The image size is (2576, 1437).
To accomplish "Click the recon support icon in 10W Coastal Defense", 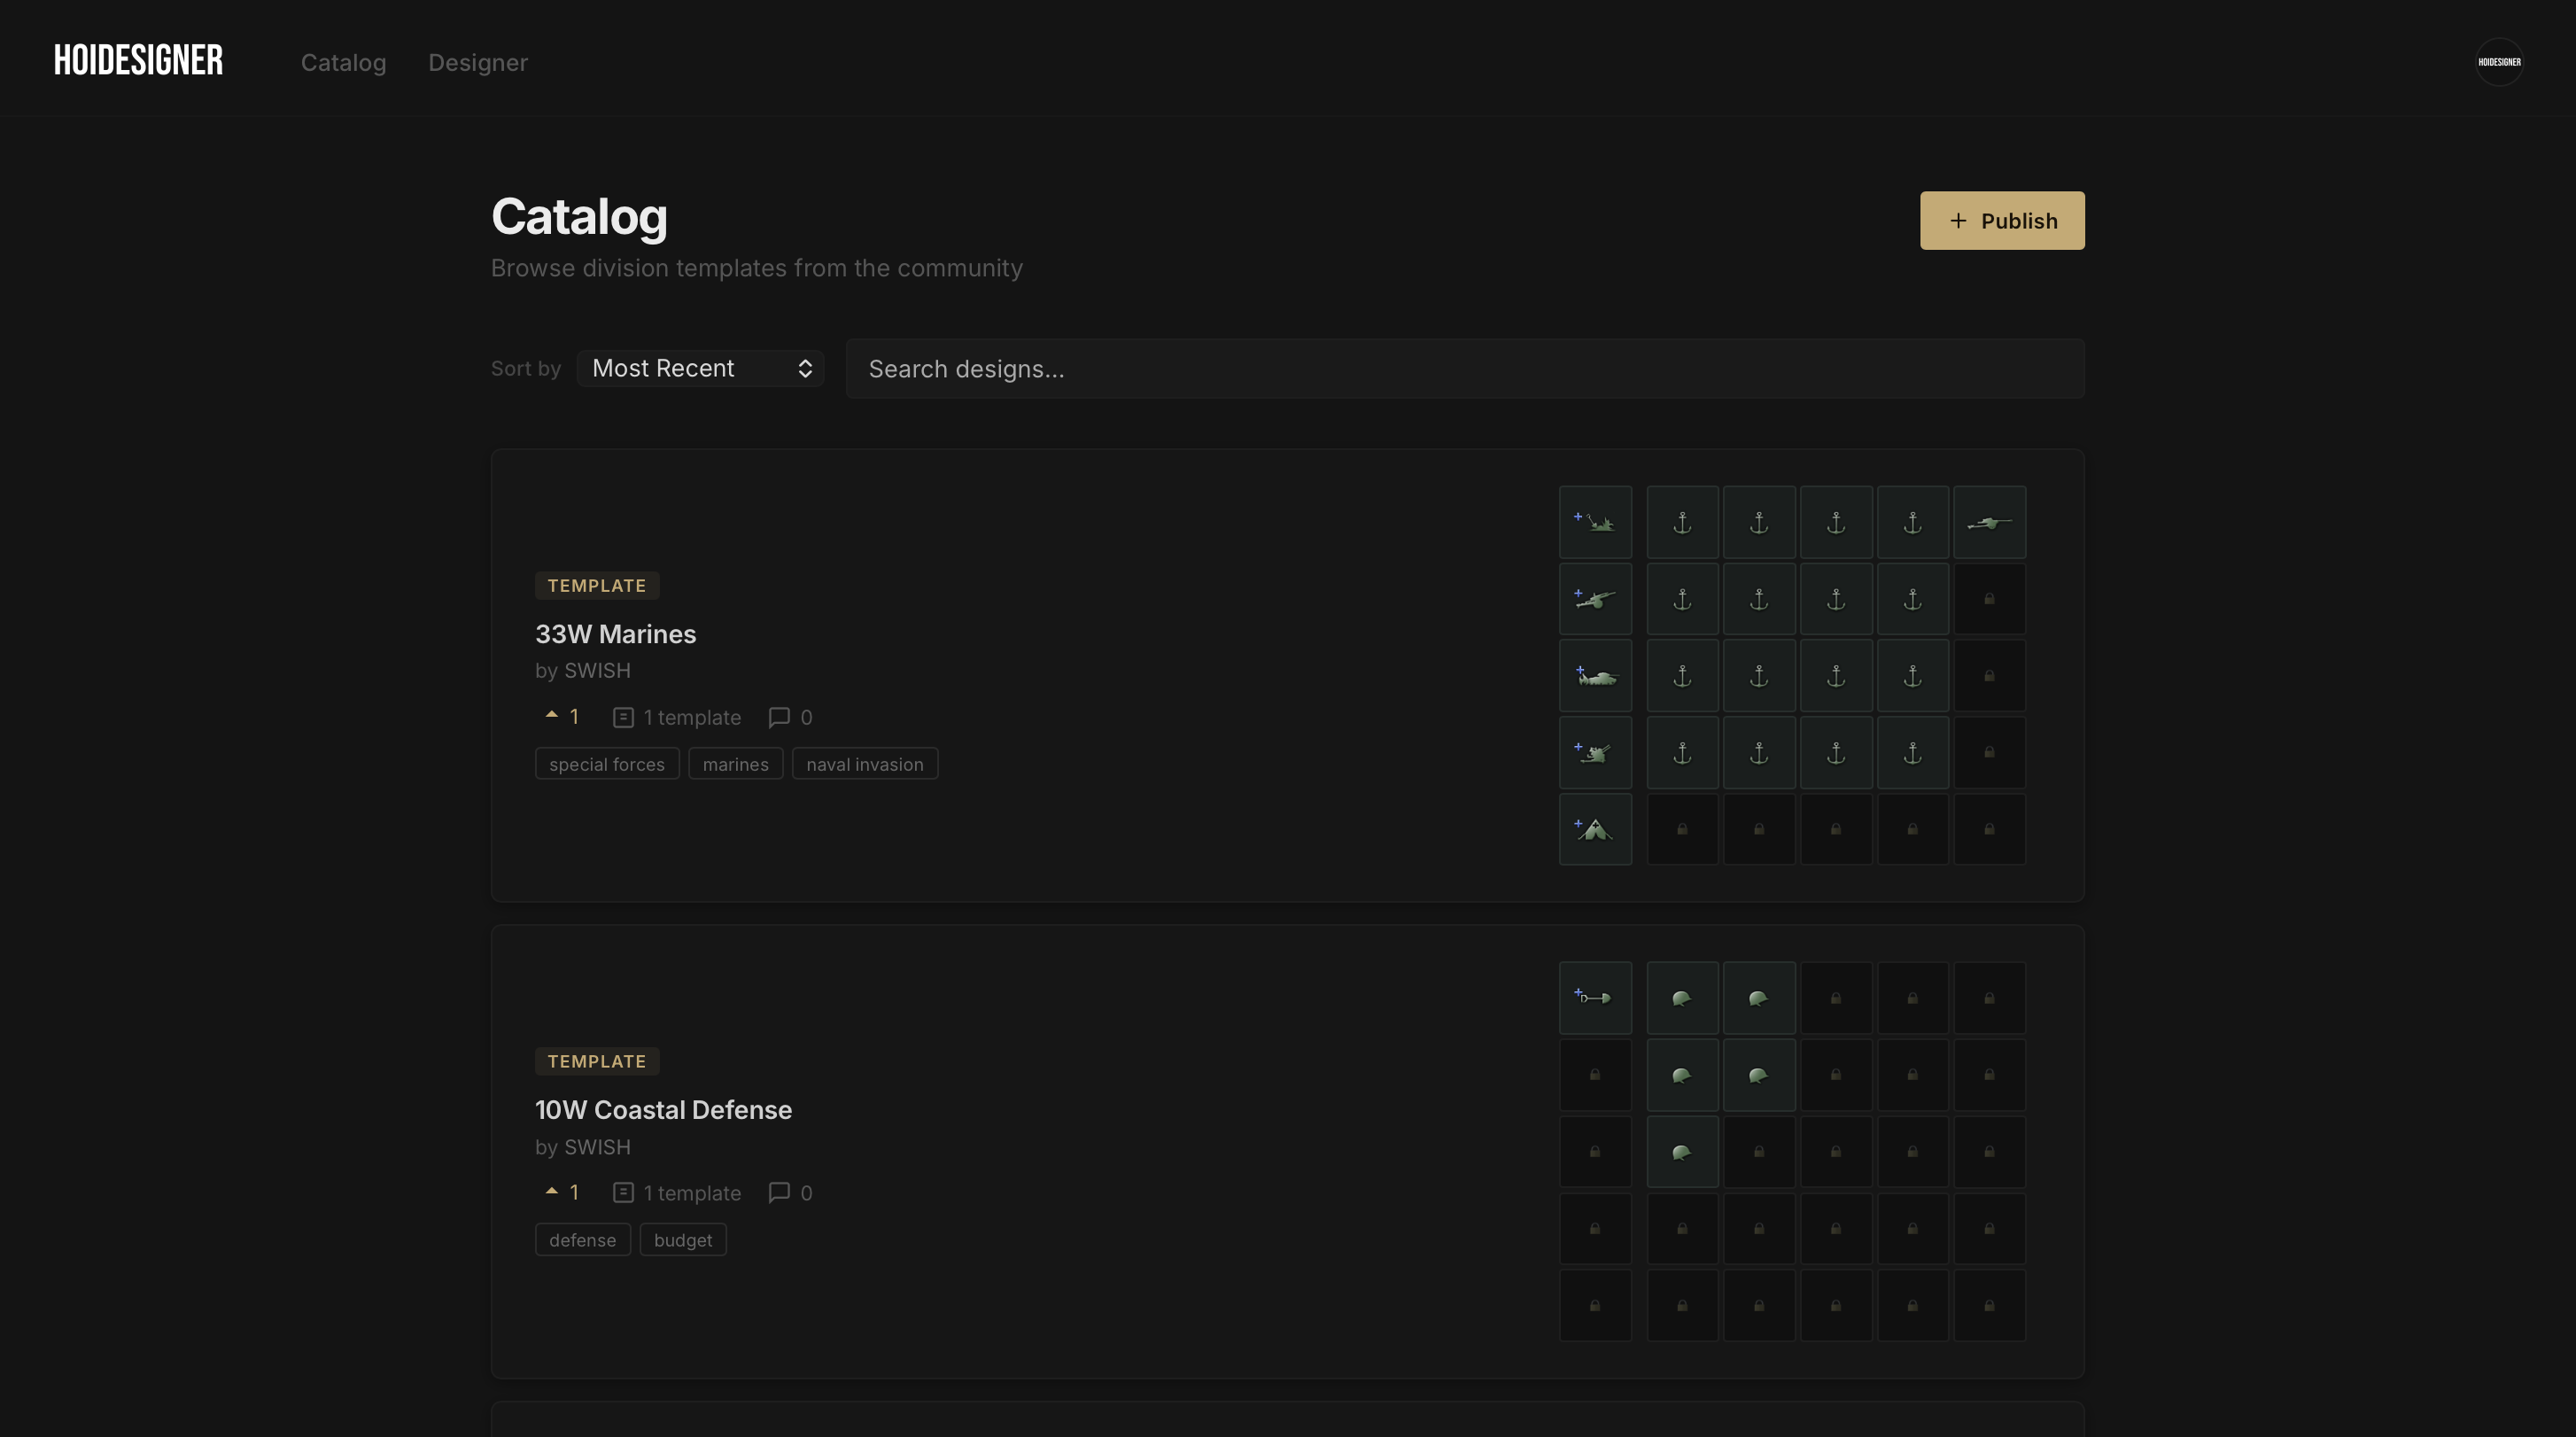I will [x=1595, y=997].
